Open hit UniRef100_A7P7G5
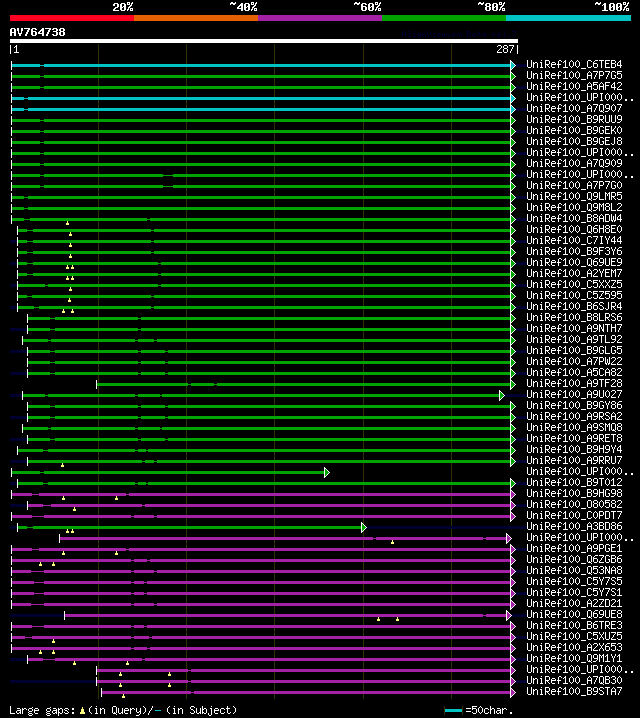 tap(574, 75)
